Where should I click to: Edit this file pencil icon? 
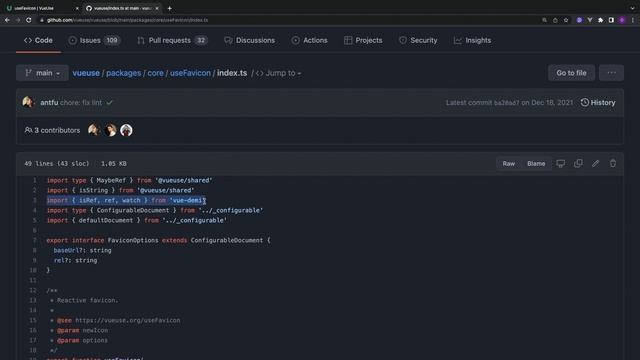(596, 163)
